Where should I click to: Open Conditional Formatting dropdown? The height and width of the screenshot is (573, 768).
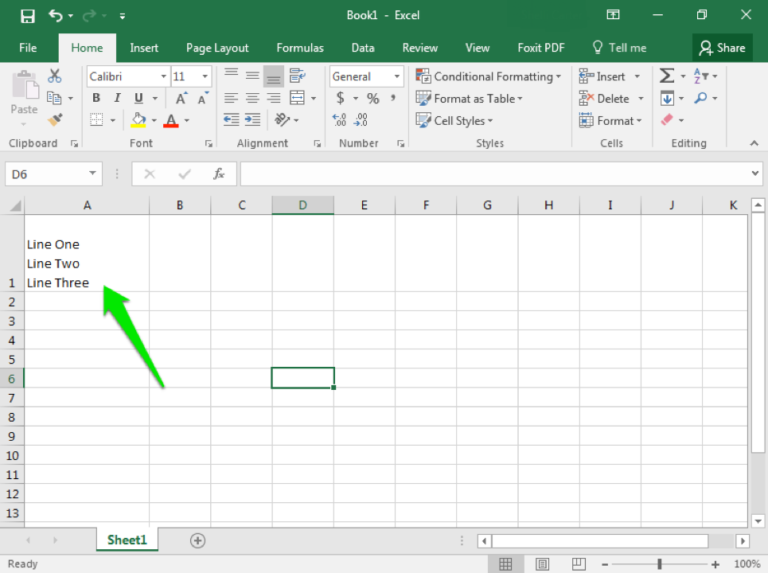(x=488, y=76)
